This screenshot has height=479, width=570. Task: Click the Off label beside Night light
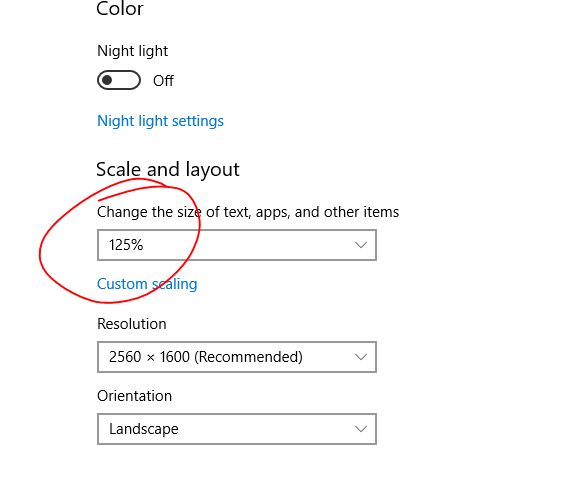point(163,81)
